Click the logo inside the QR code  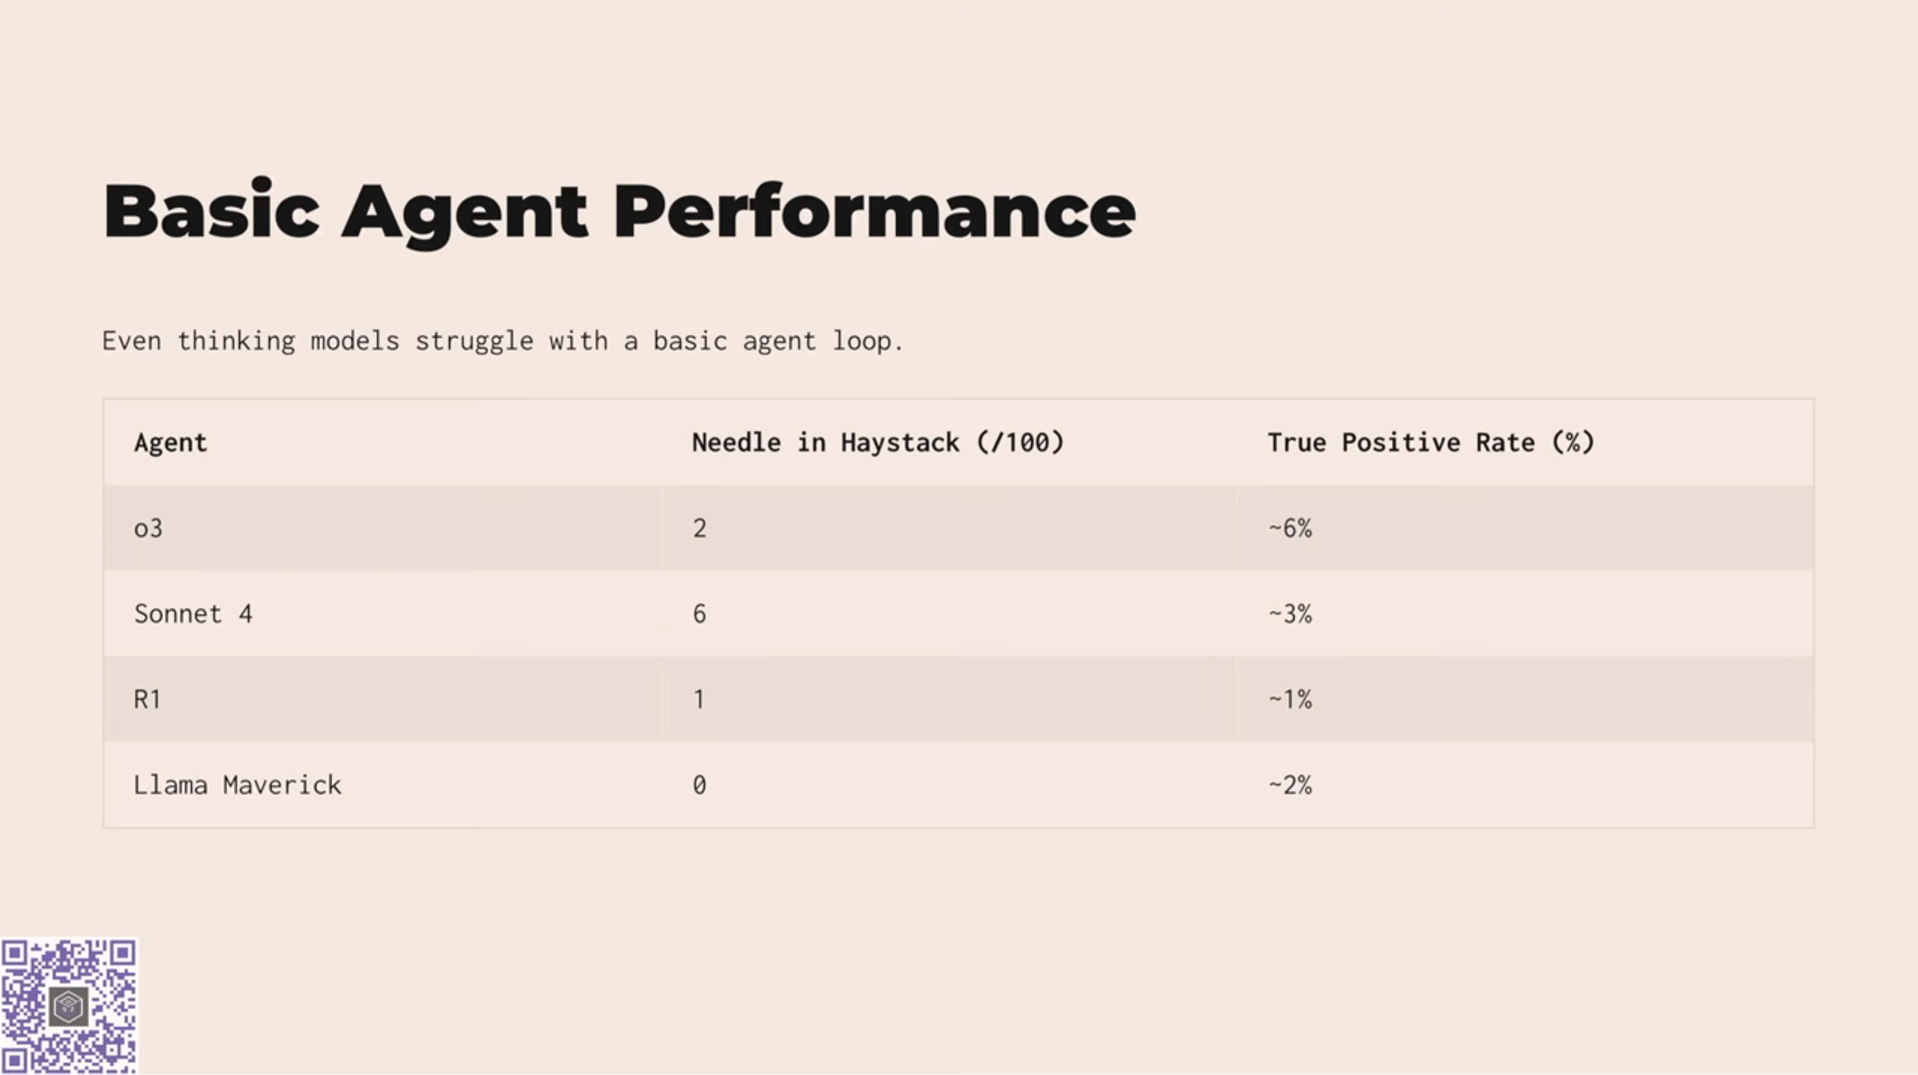pos(69,1006)
